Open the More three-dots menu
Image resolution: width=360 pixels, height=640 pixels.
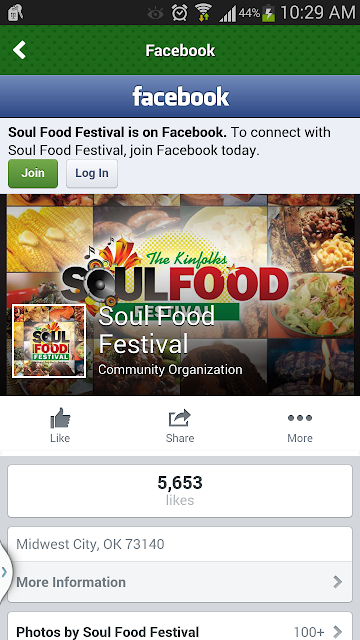(300, 418)
